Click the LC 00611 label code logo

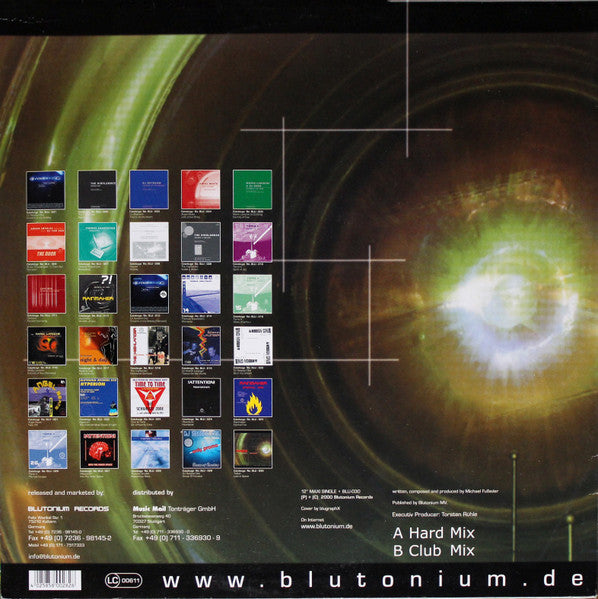coord(123,581)
